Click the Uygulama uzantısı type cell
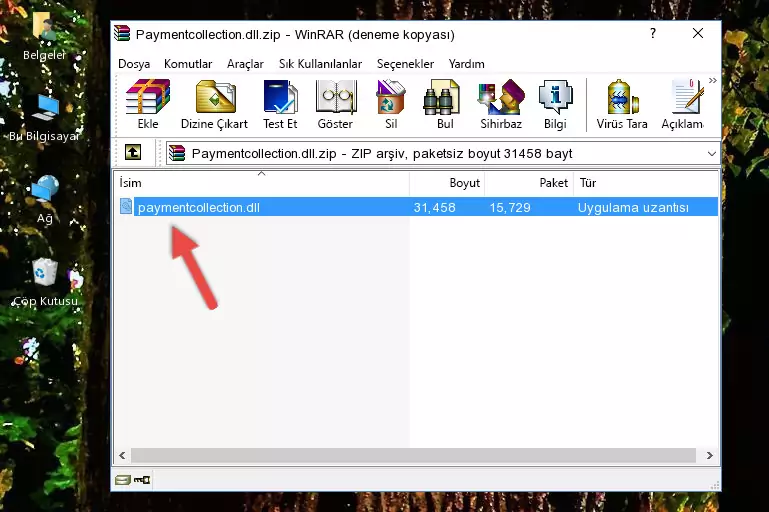769x512 pixels. (633, 207)
